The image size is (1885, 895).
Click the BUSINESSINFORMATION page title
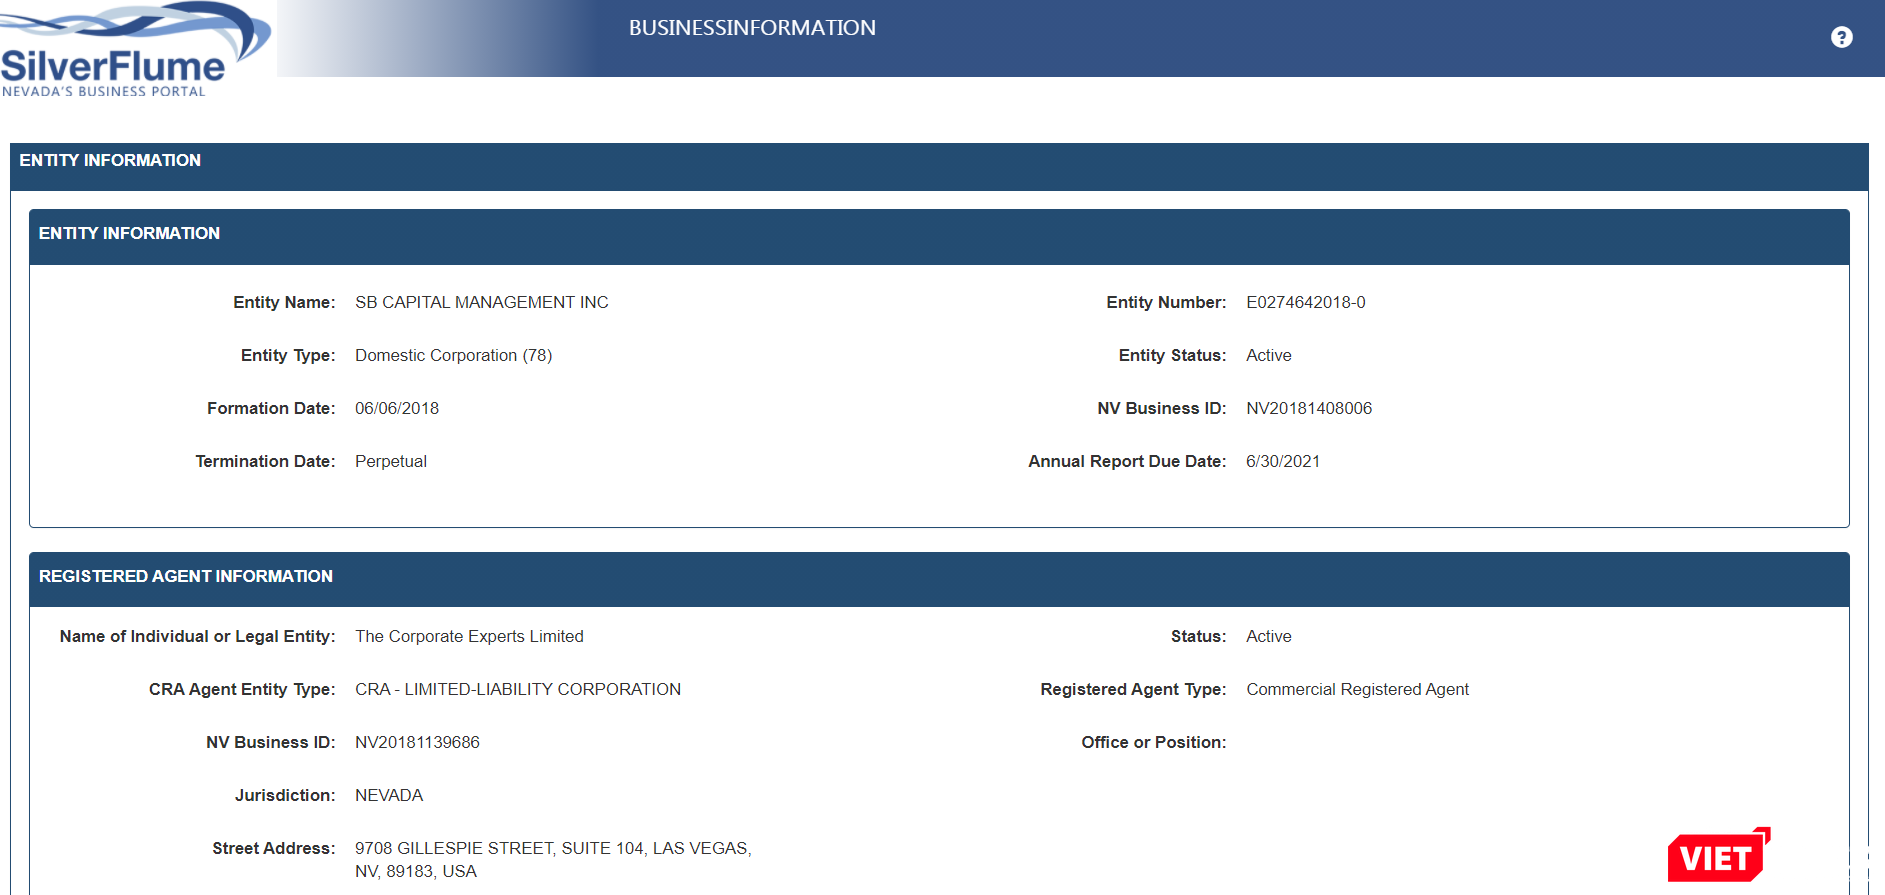tap(752, 28)
